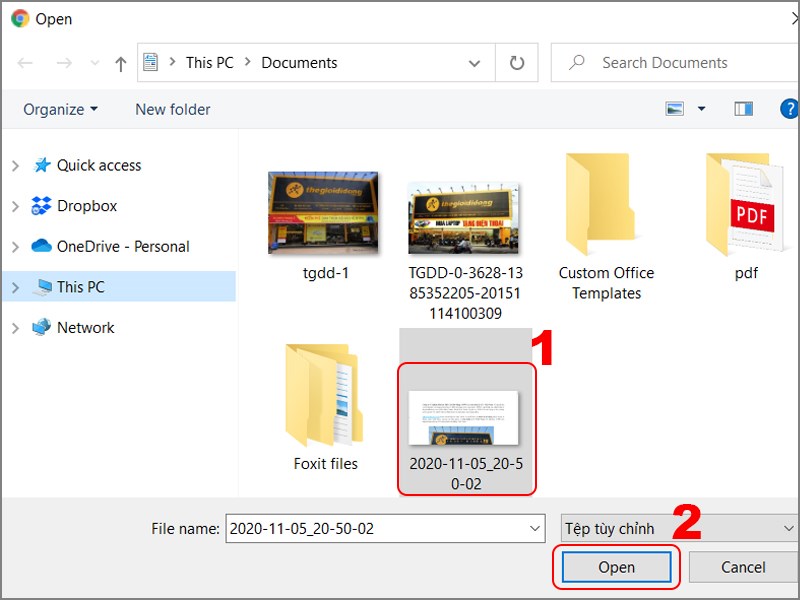Open the Help question mark
The height and width of the screenshot is (600, 800).
[789, 109]
